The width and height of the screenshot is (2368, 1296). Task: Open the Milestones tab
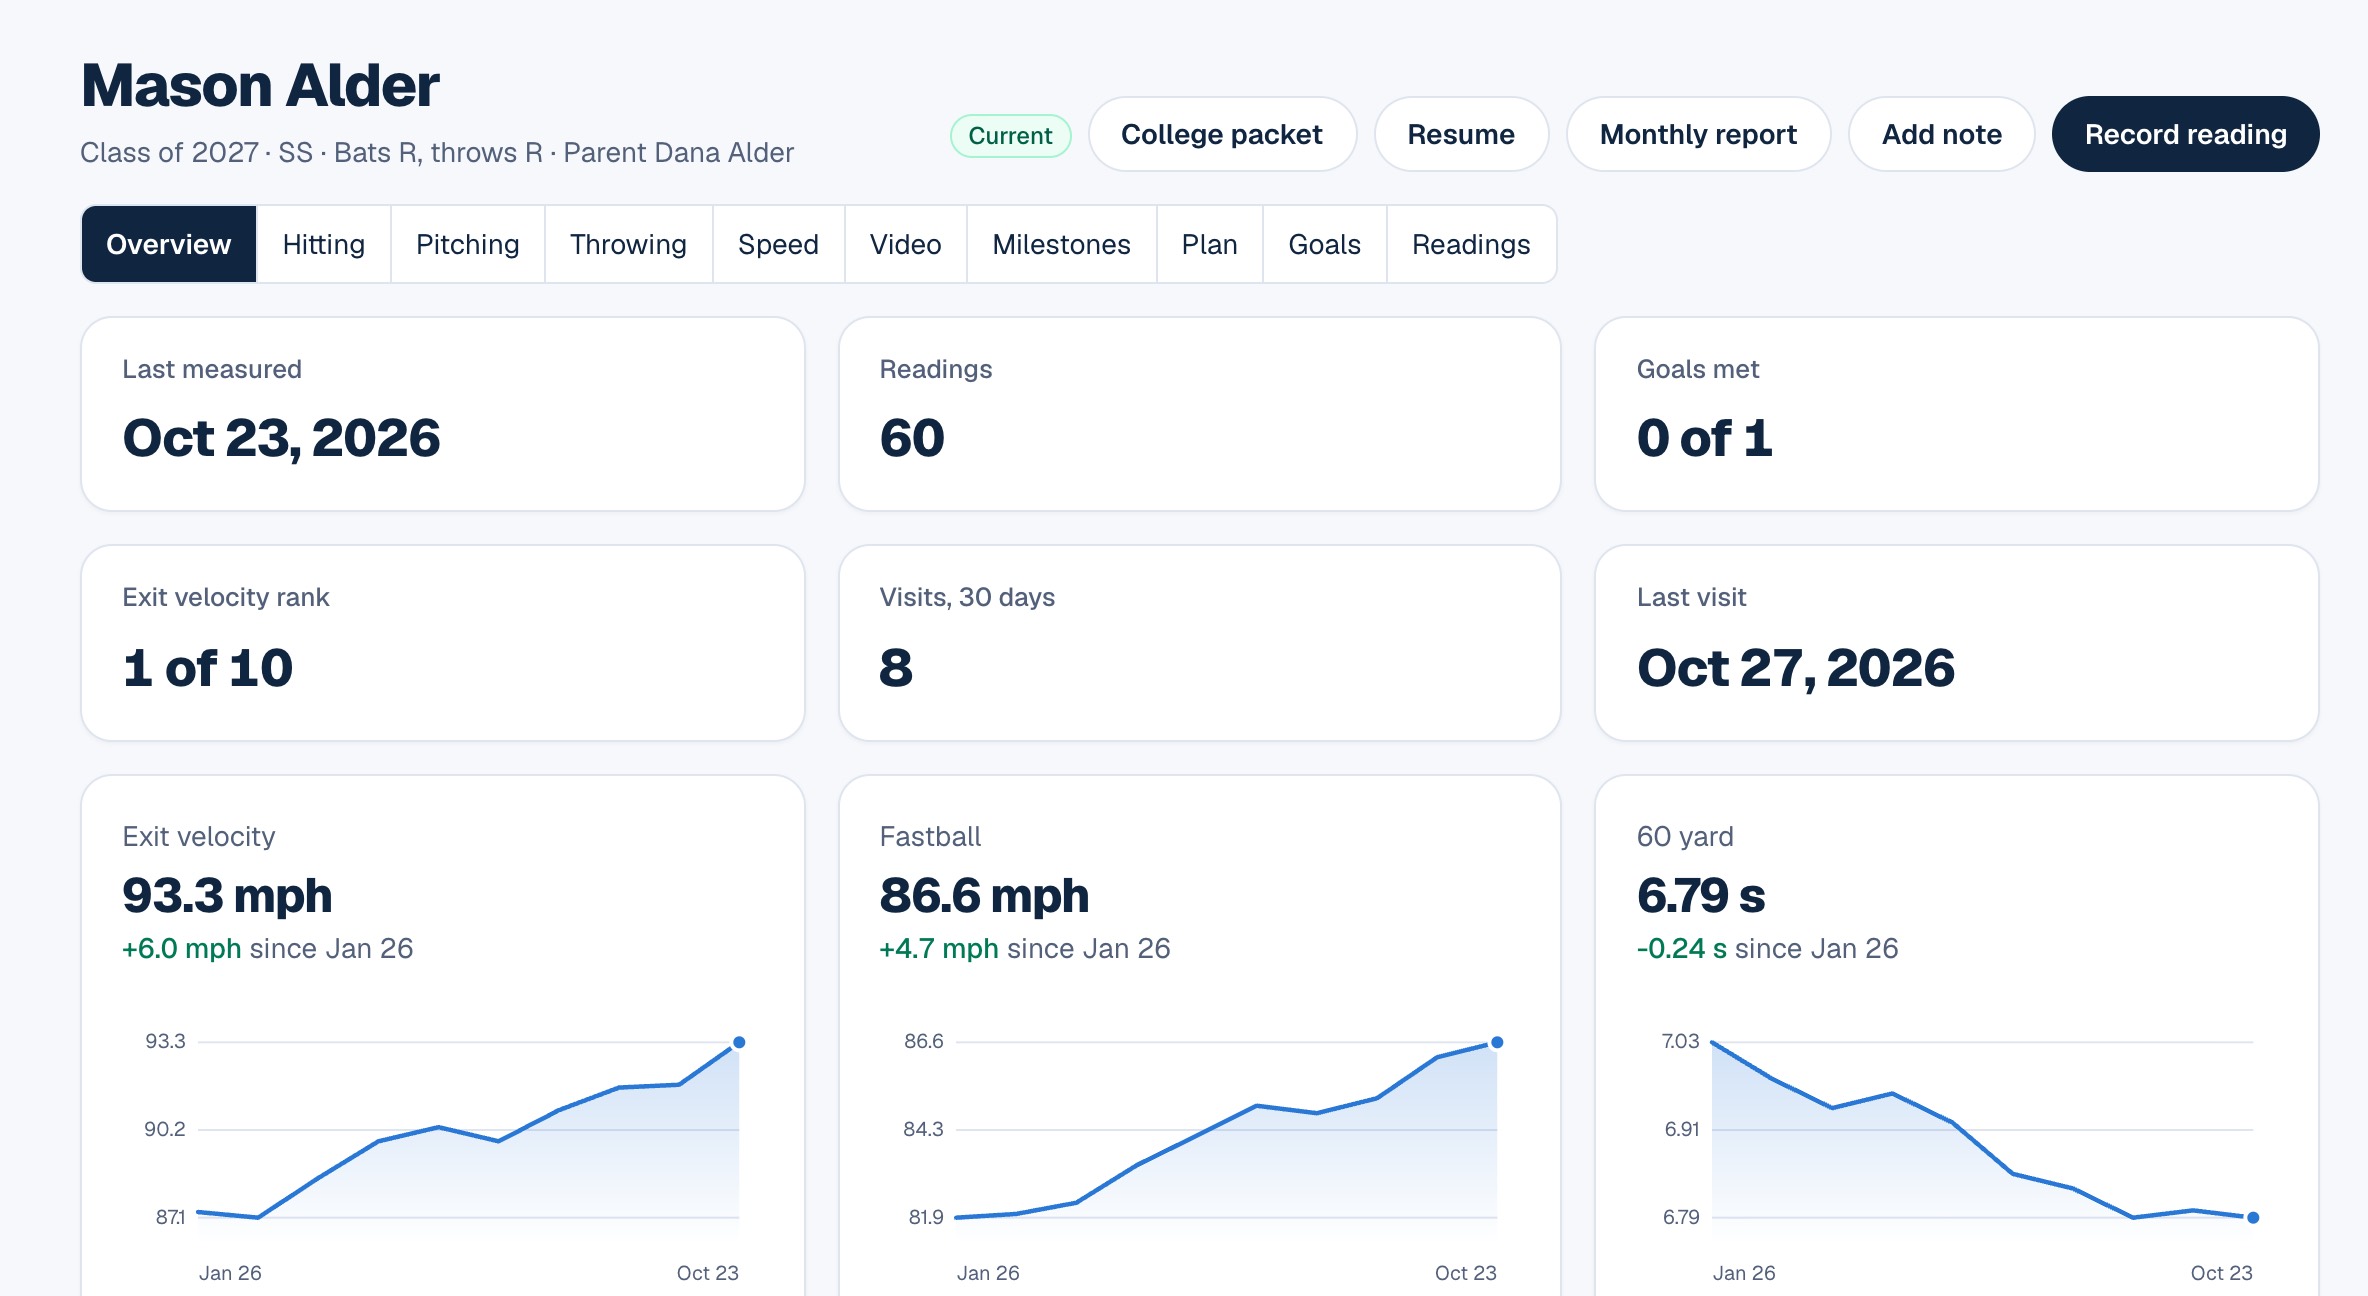click(1062, 244)
